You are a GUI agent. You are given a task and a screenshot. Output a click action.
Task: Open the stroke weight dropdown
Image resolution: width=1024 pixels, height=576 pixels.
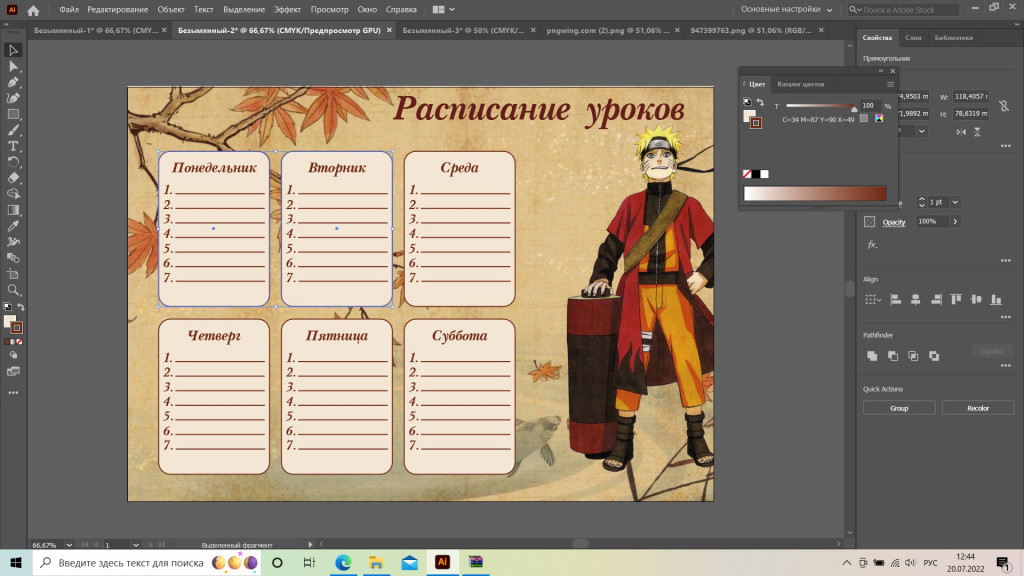955,202
